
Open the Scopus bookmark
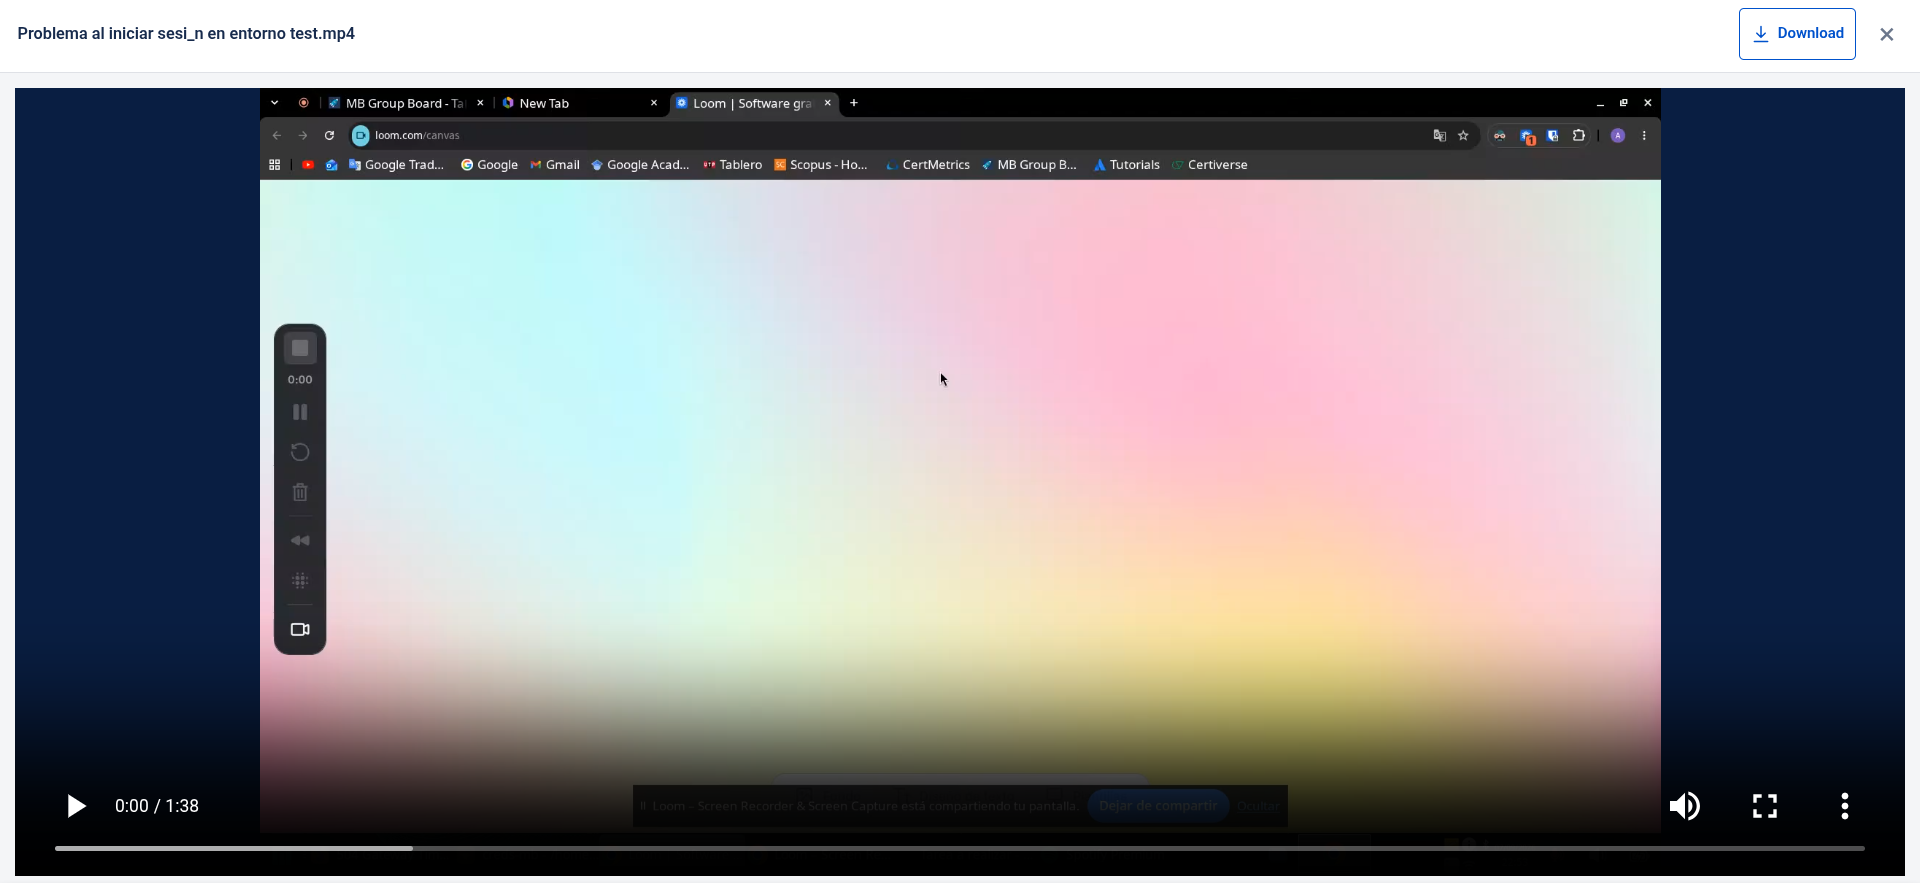[821, 165]
